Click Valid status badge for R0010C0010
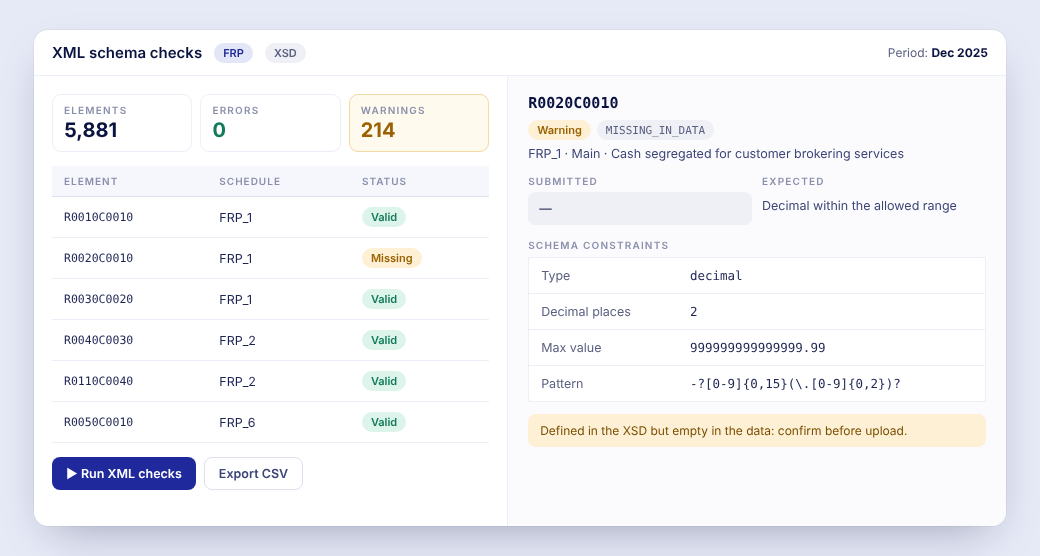Viewport: 1040px width, 556px height. (x=383, y=217)
